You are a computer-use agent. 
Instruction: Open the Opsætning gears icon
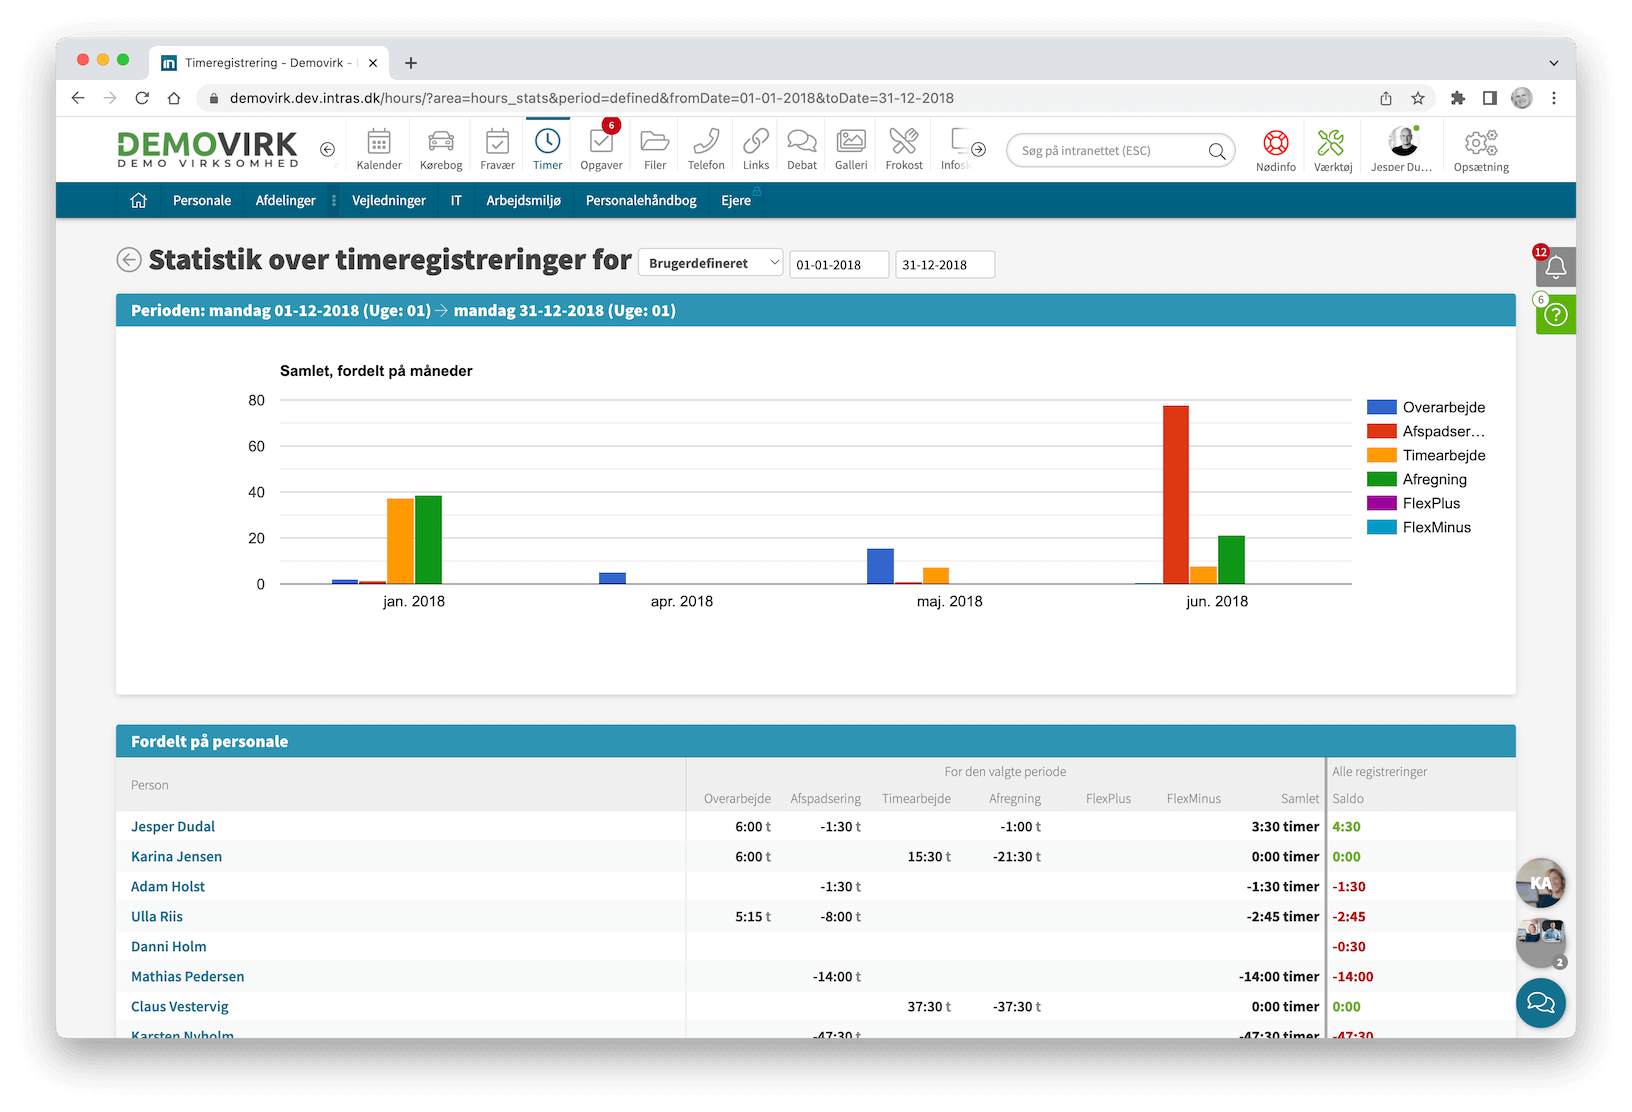pyautogui.click(x=1481, y=150)
